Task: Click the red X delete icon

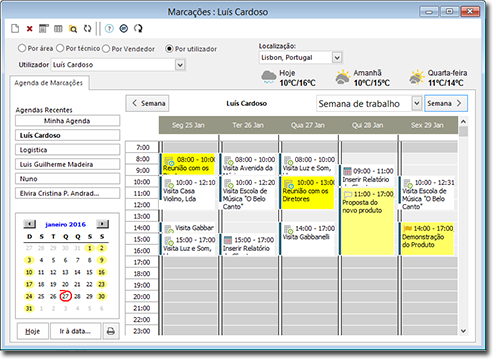Action: coord(30,29)
